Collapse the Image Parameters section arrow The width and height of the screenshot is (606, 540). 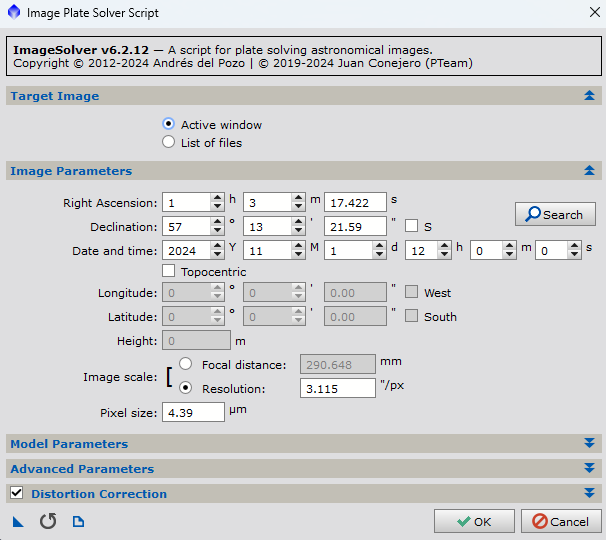(x=589, y=170)
